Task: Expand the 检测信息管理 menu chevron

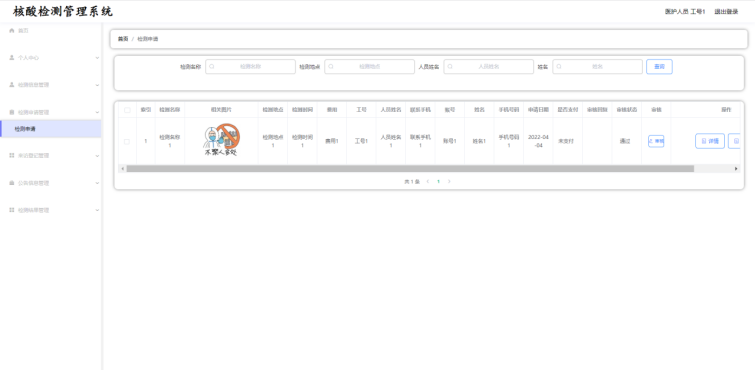Action: tap(97, 85)
